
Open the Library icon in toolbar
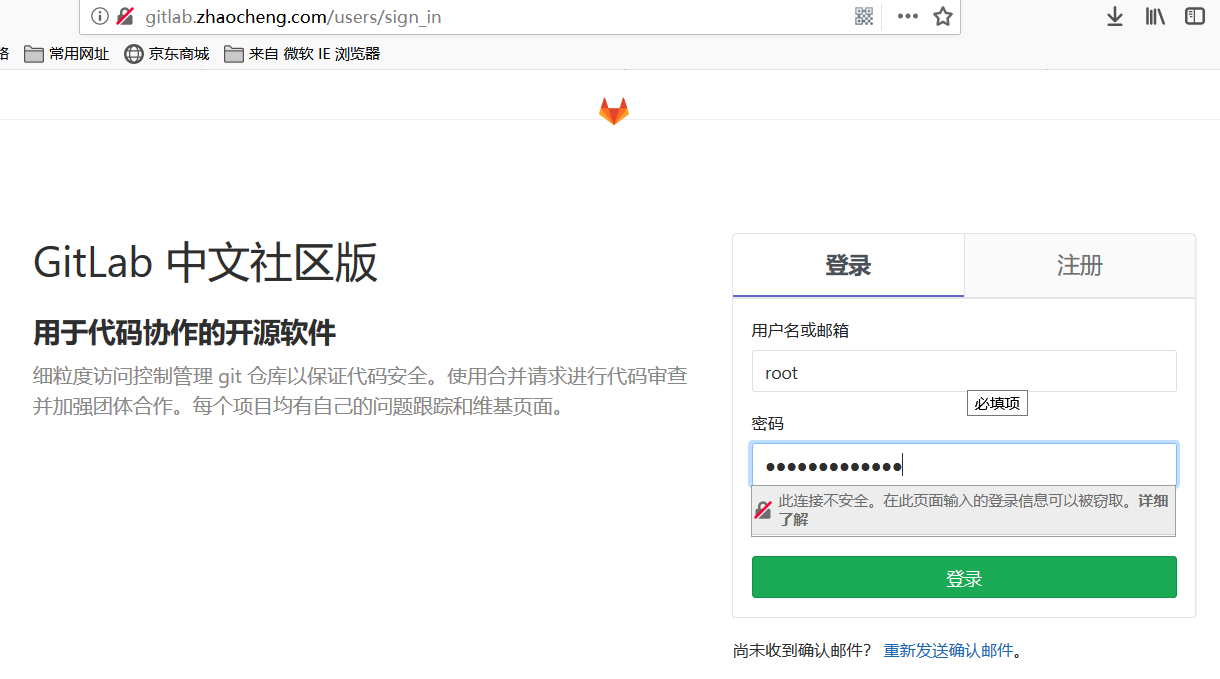click(1155, 16)
